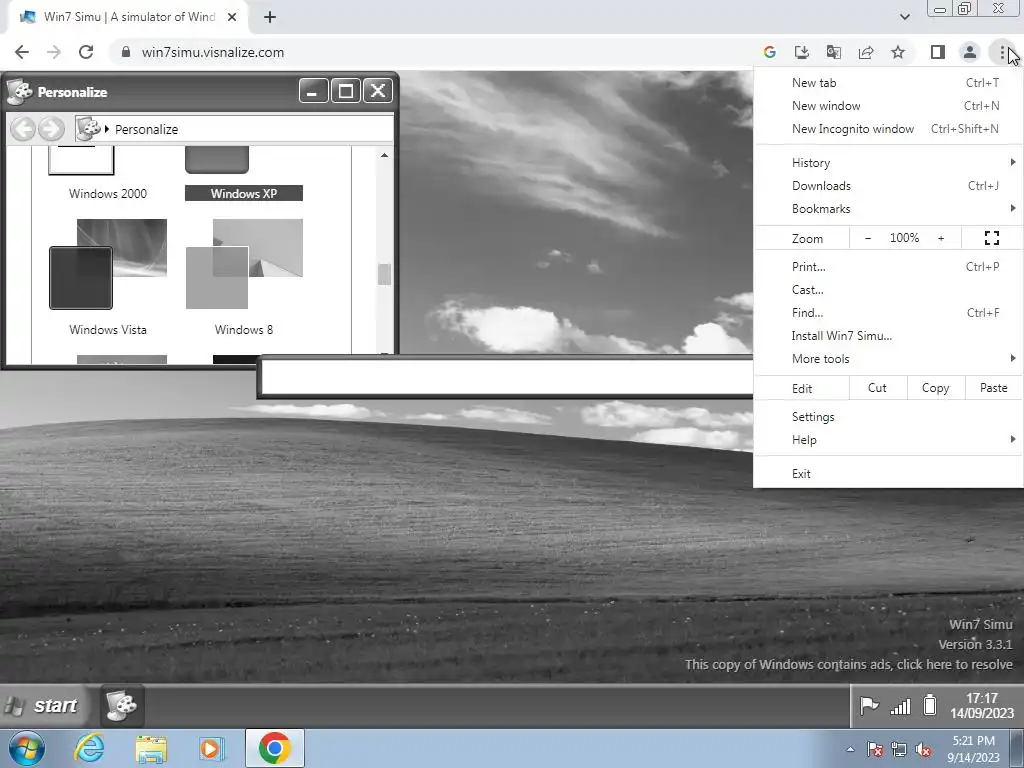Reload the page with the refresh icon
This screenshot has height=768, width=1024.
[x=86, y=52]
